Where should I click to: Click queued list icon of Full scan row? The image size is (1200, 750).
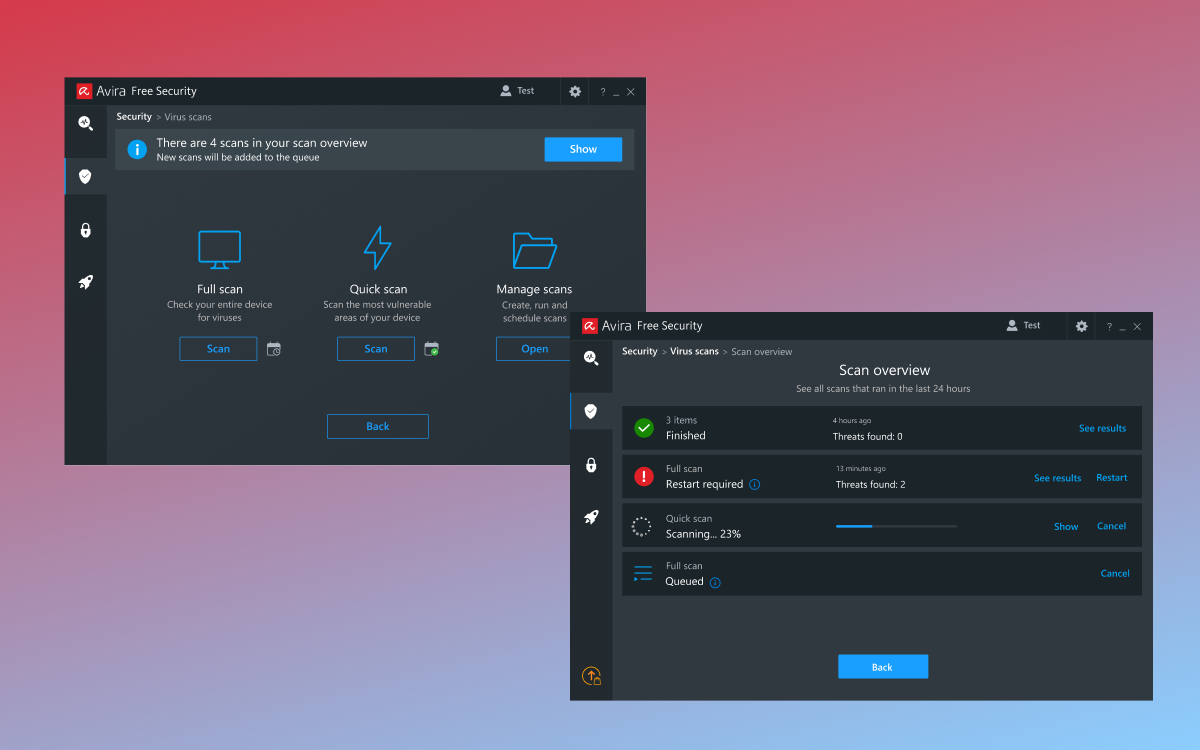[x=643, y=574]
